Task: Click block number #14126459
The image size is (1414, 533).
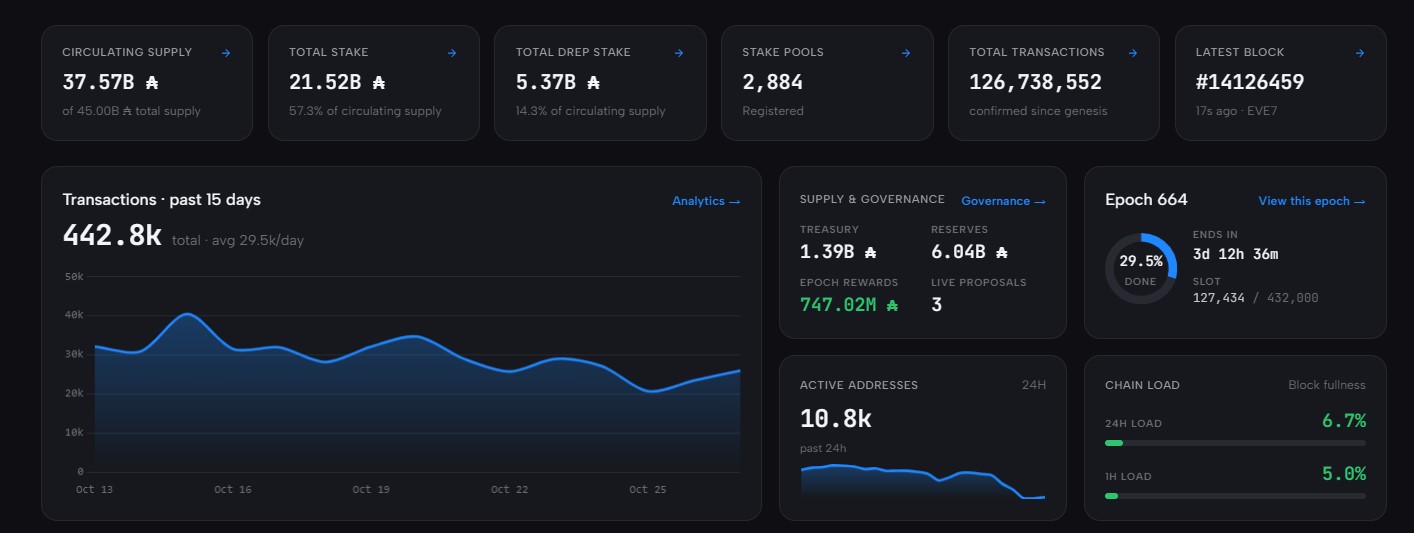Action: tap(1250, 82)
